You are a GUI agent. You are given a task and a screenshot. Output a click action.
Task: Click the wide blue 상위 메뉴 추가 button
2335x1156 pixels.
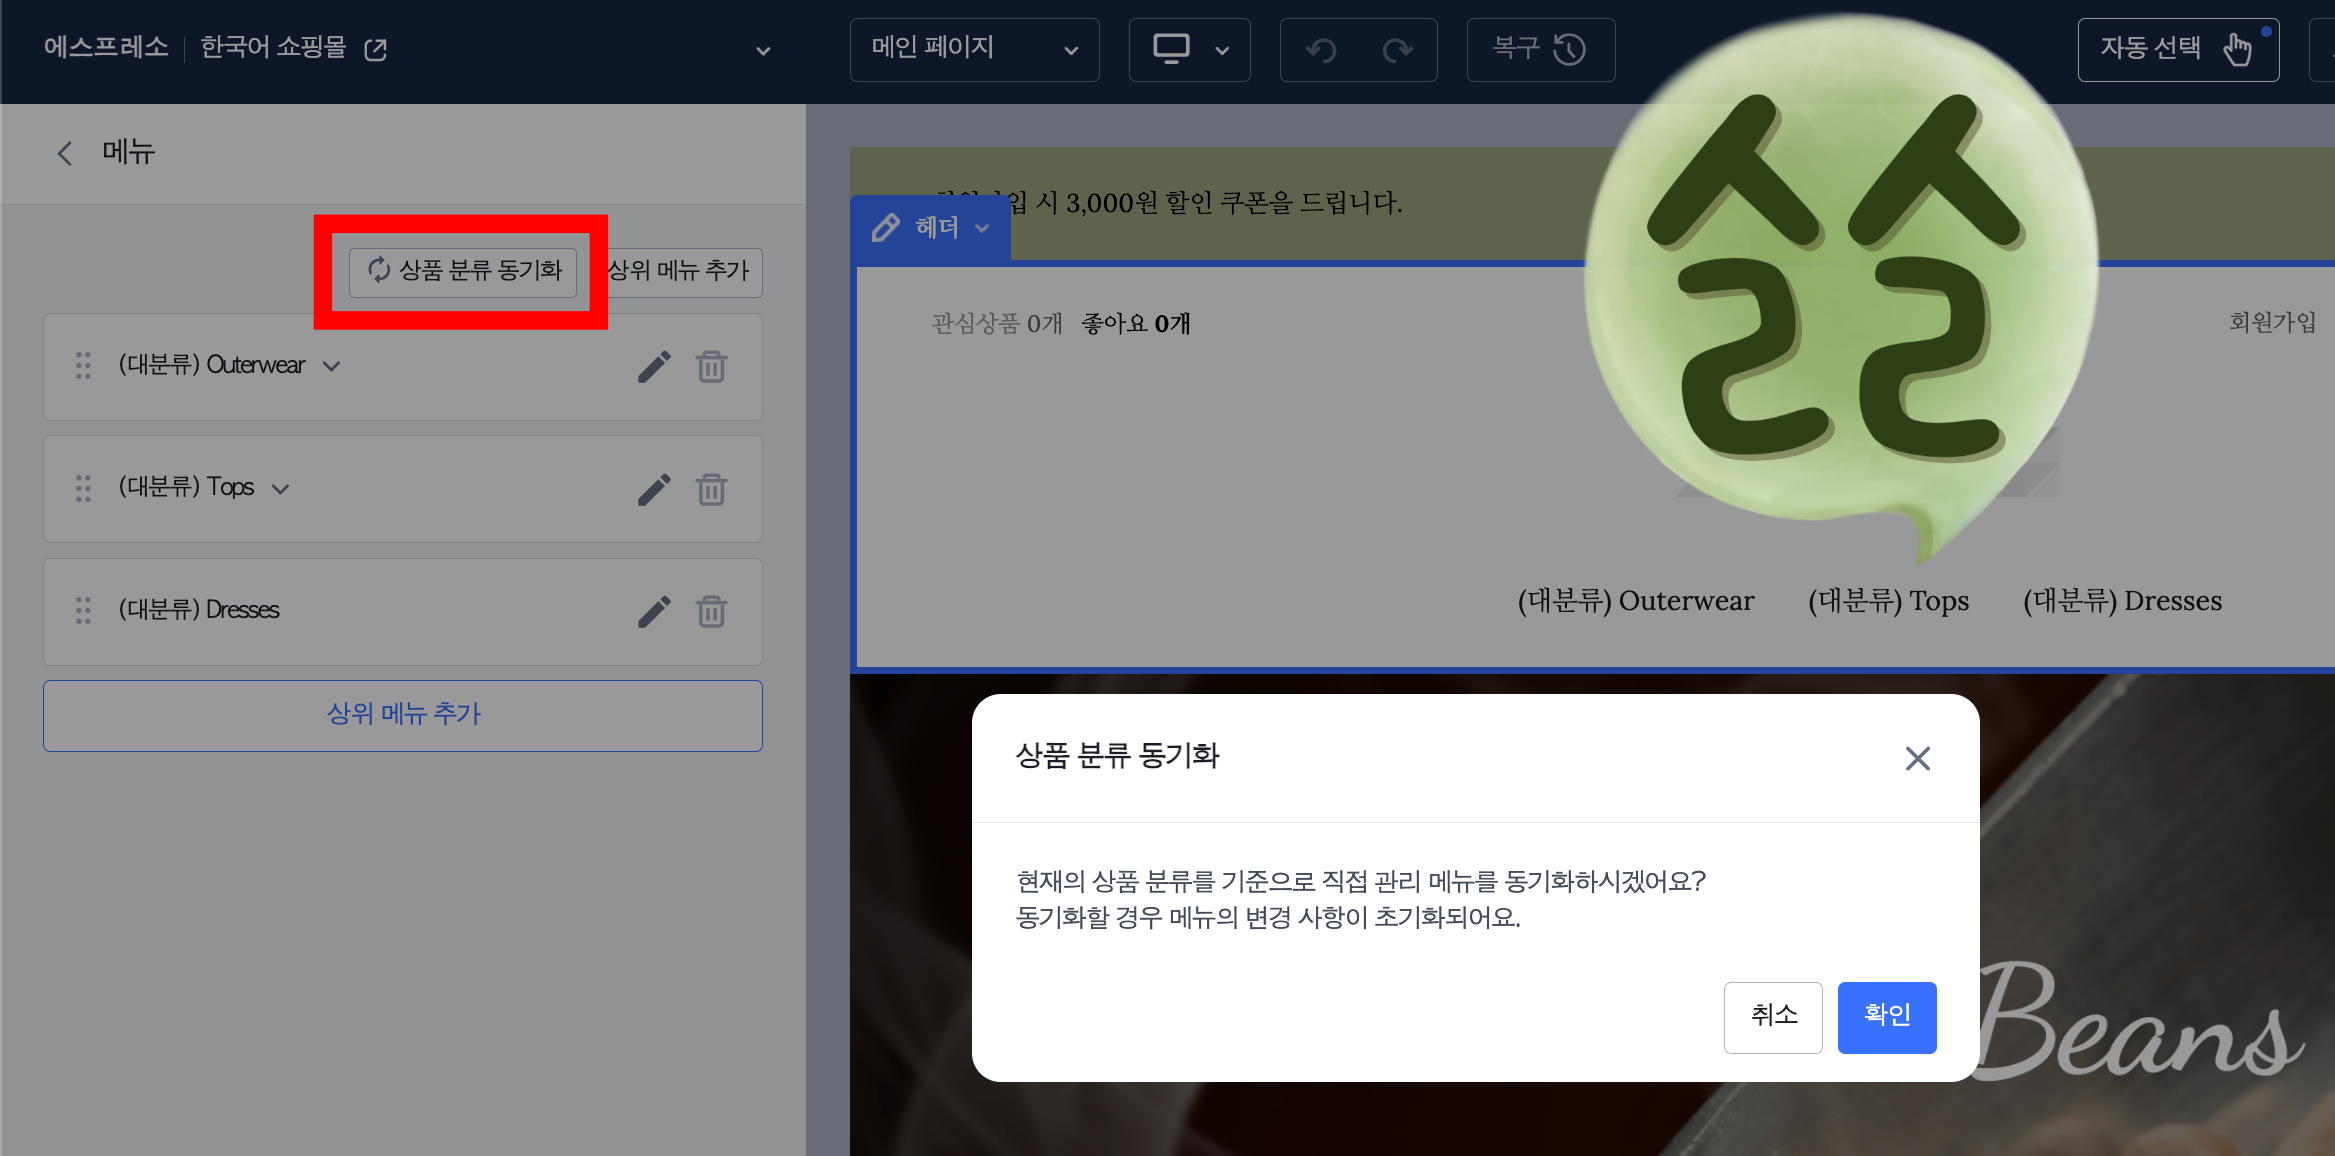tap(403, 715)
